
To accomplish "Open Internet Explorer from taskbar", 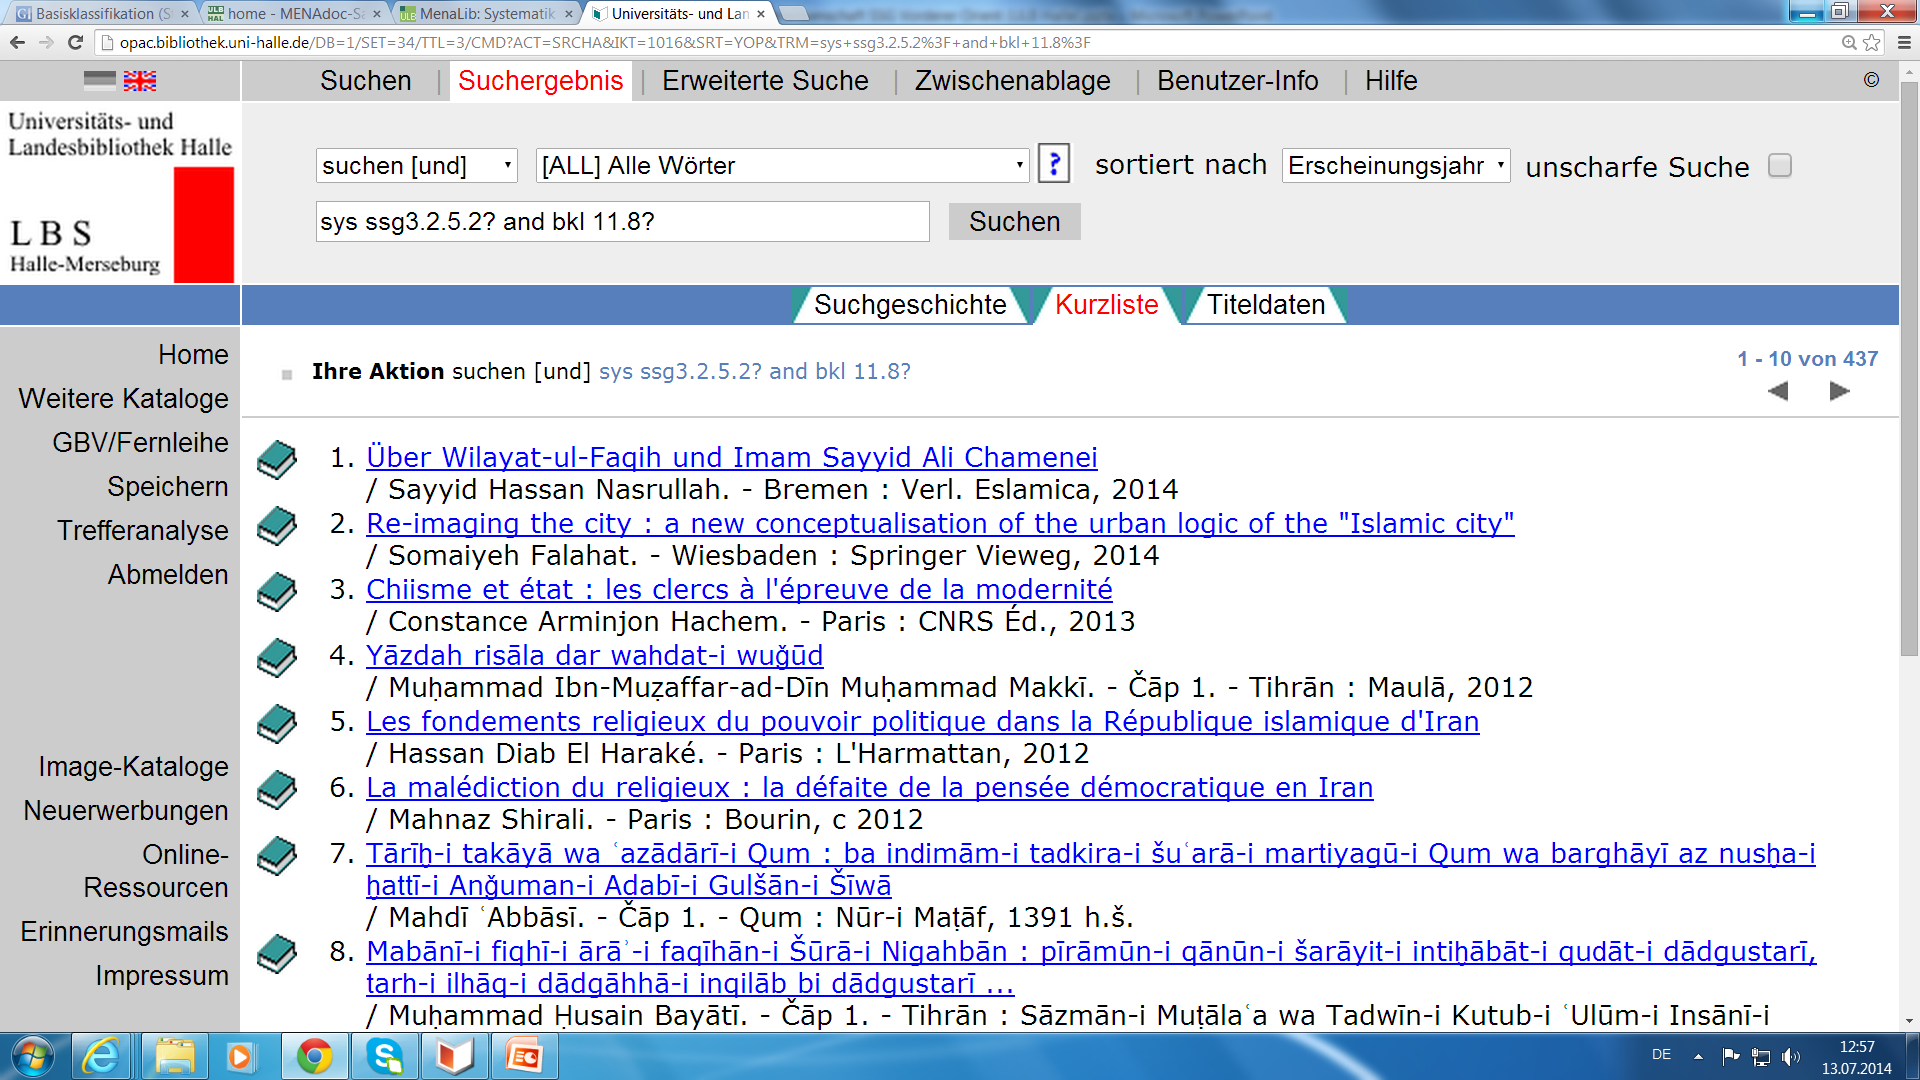I will coord(101,1057).
